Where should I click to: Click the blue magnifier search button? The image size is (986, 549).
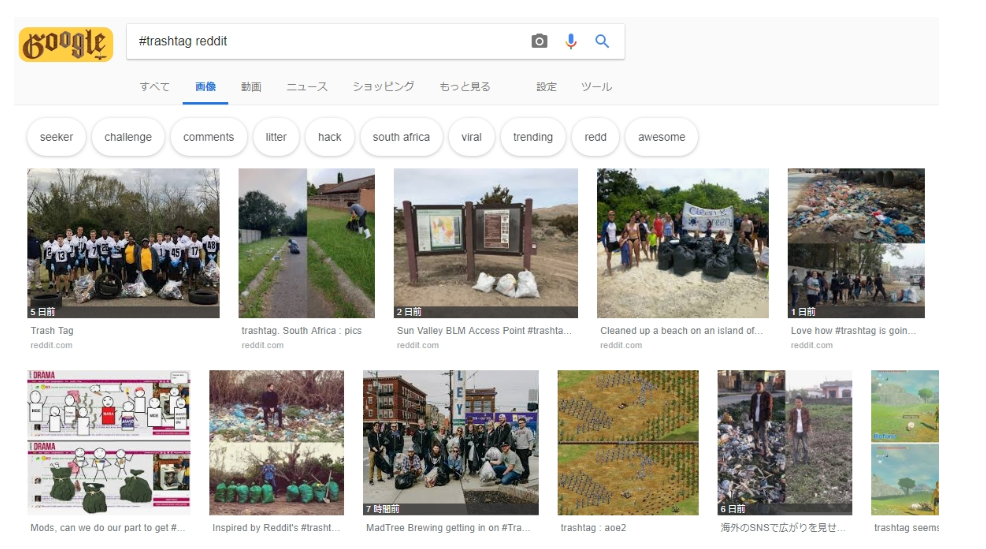pyautogui.click(x=602, y=41)
